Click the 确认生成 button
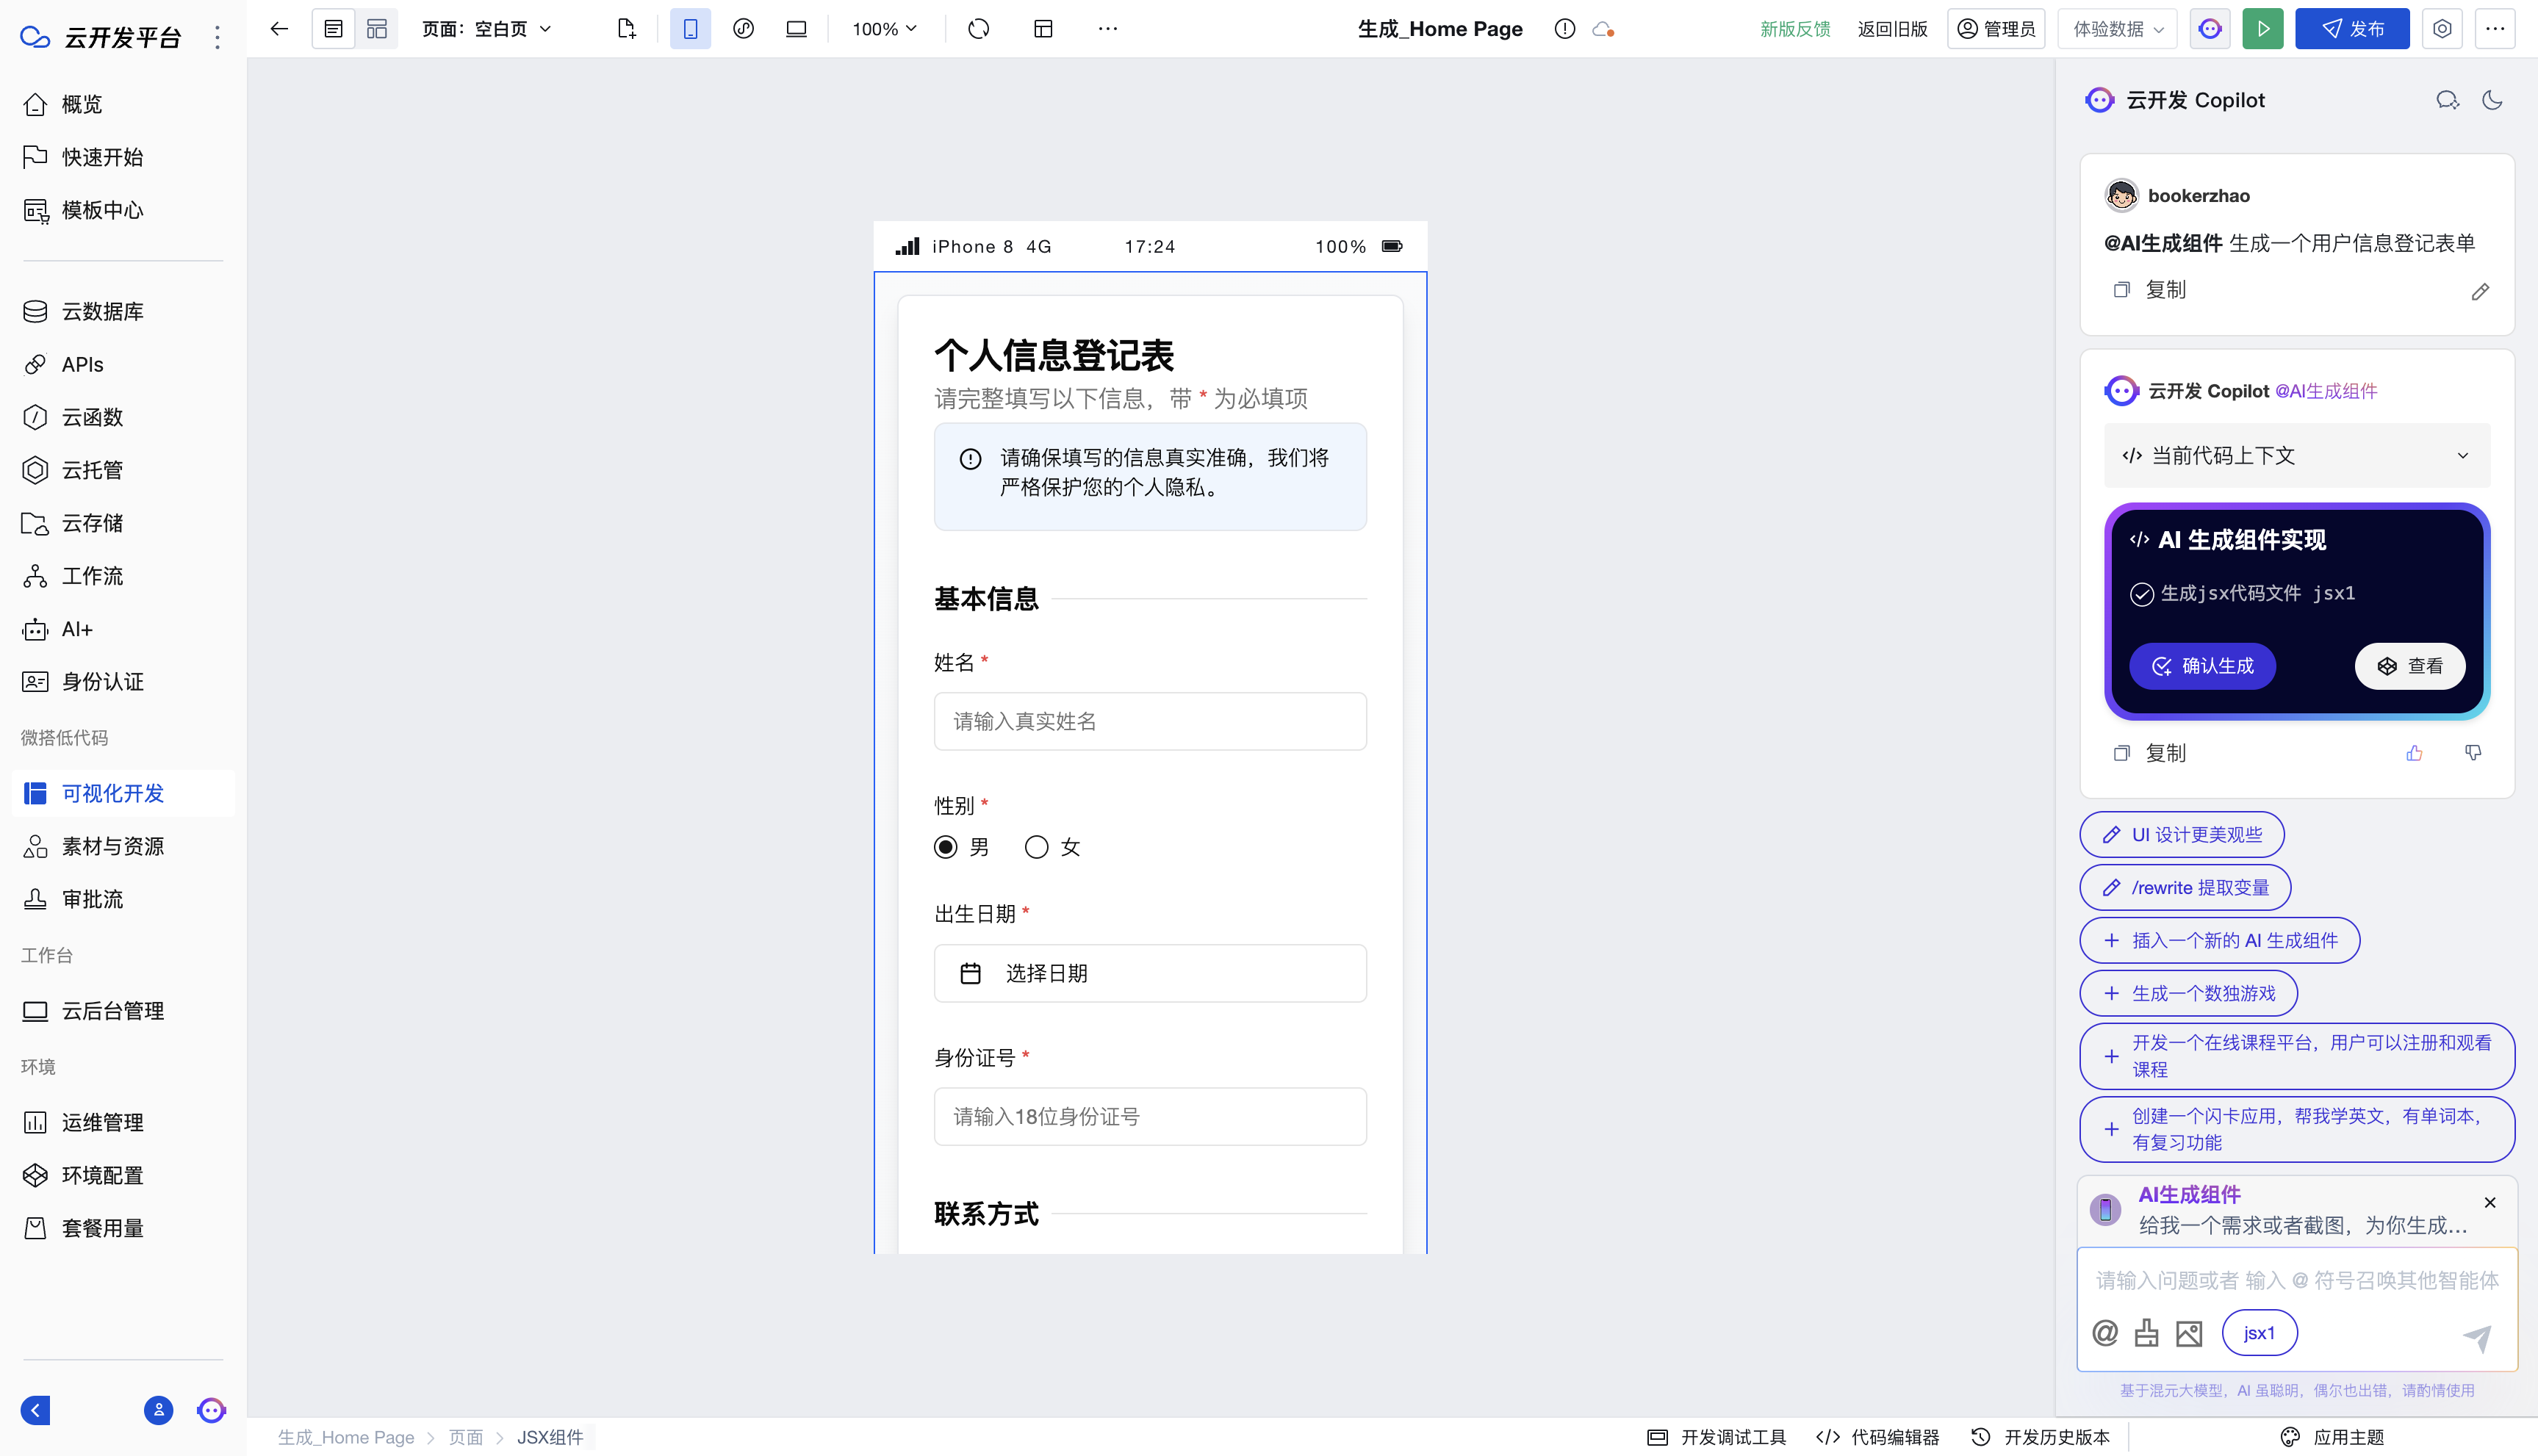2538x1456 pixels. tap(2202, 666)
